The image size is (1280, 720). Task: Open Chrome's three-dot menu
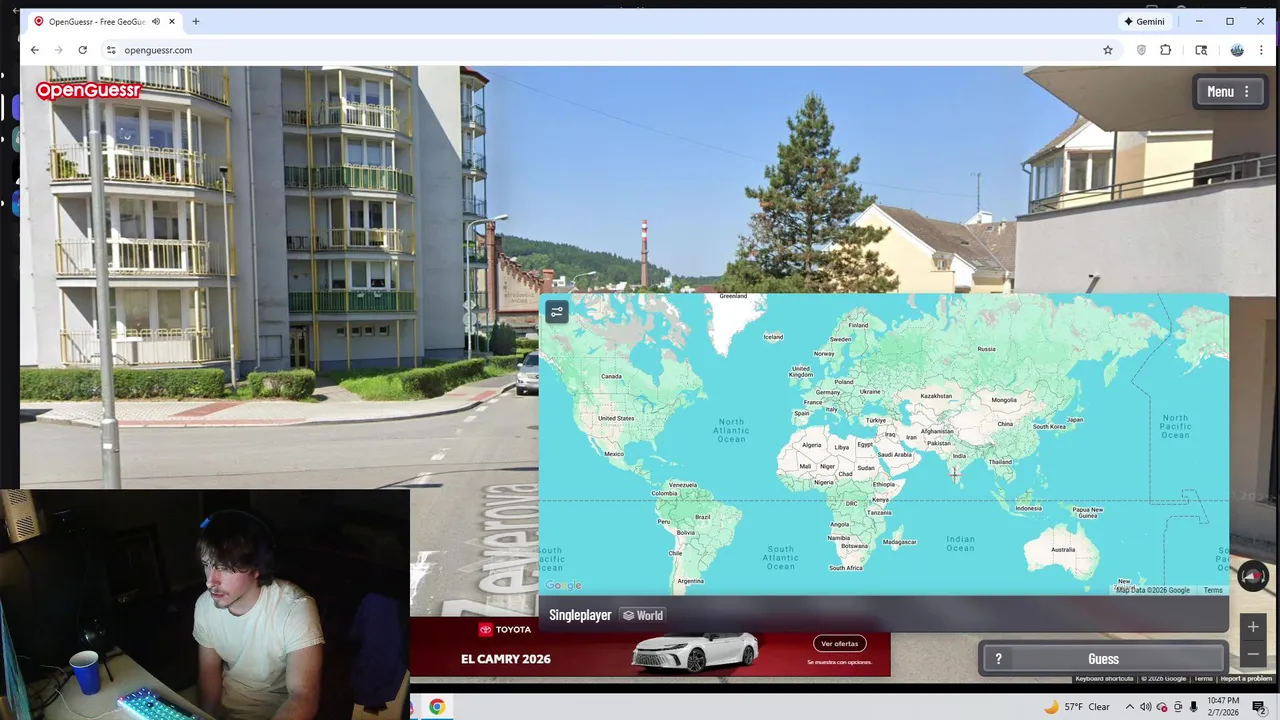pos(1262,50)
